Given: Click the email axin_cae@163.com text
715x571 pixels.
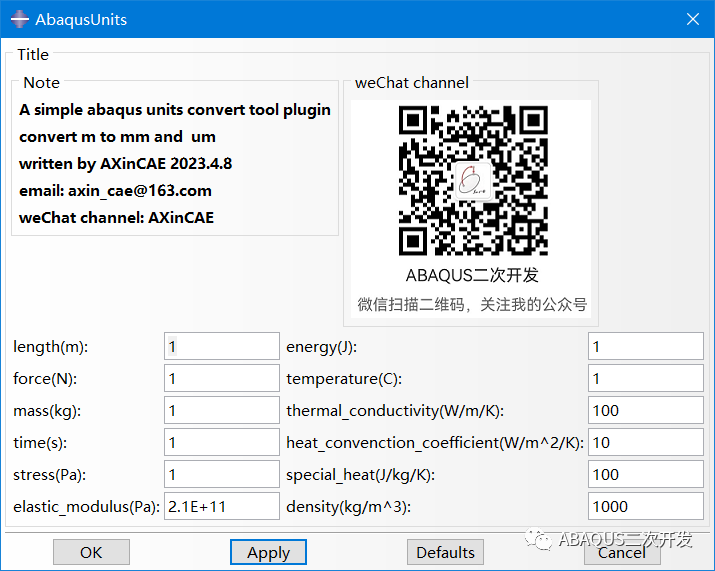Looking at the screenshot, I should 115,191.
